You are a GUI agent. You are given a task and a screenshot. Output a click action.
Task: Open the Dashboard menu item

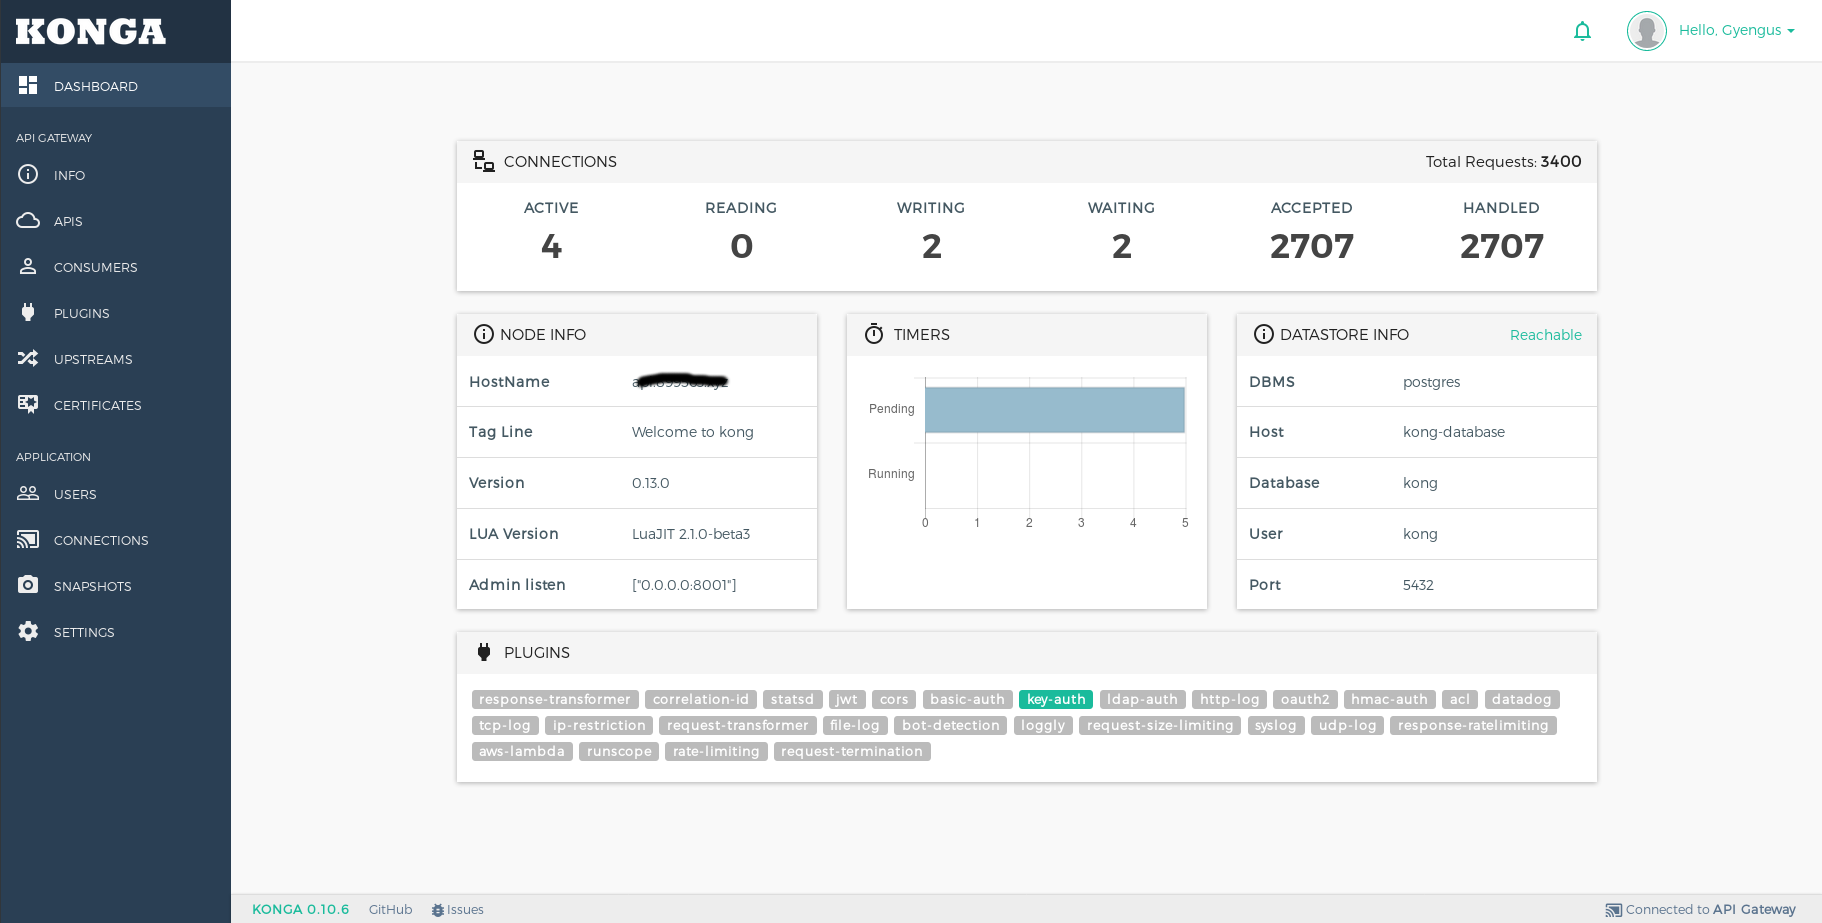pos(95,87)
